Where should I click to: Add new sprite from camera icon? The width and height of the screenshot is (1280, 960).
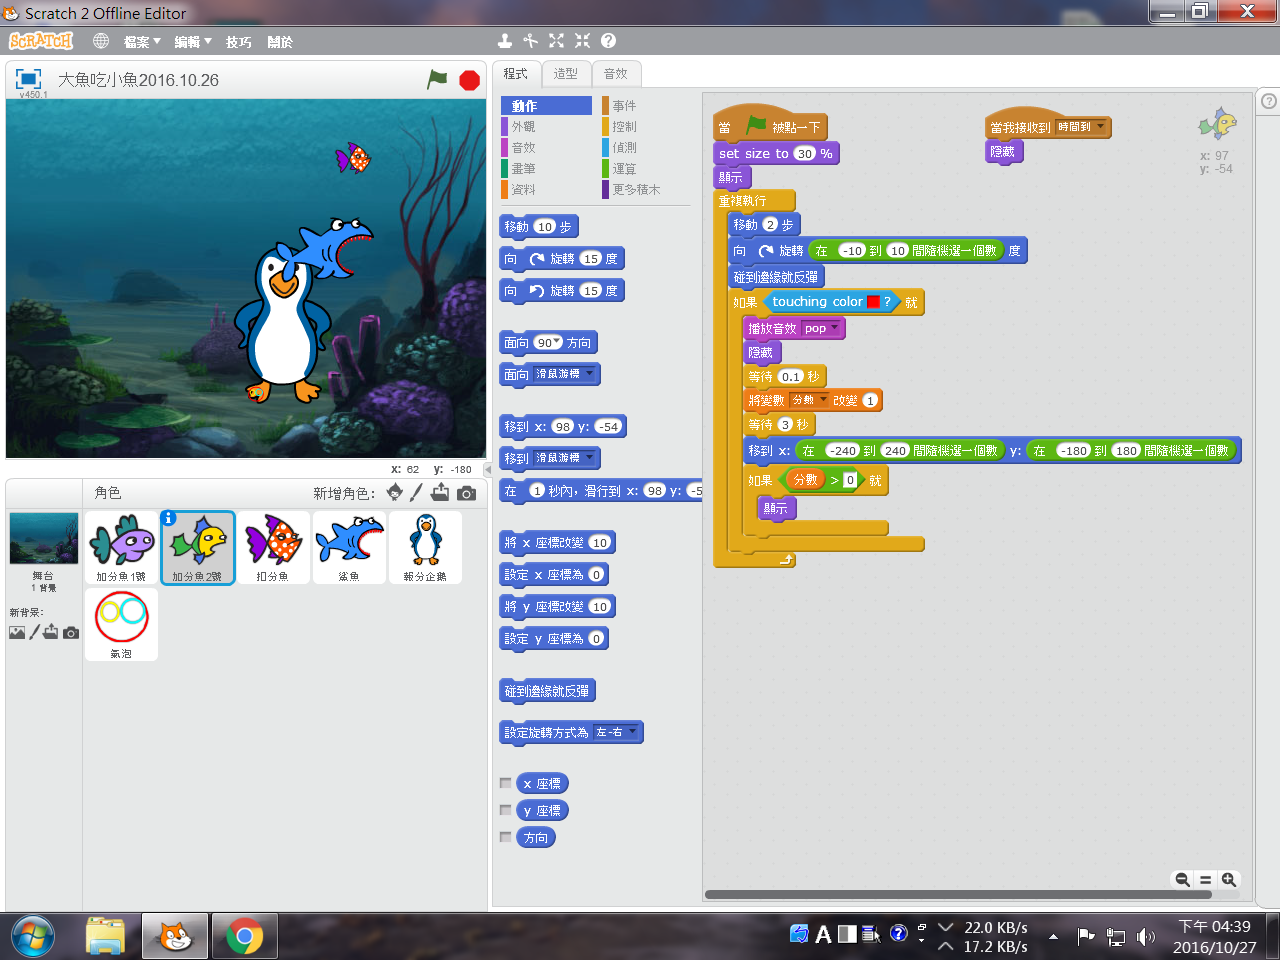click(x=466, y=493)
